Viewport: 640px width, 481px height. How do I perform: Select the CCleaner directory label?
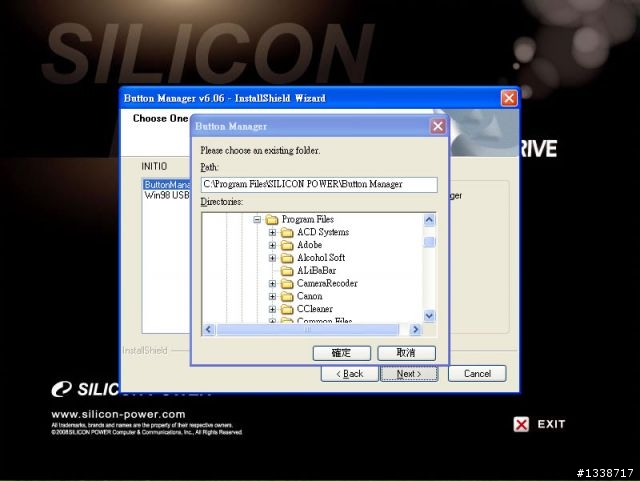click(x=315, y=309)
